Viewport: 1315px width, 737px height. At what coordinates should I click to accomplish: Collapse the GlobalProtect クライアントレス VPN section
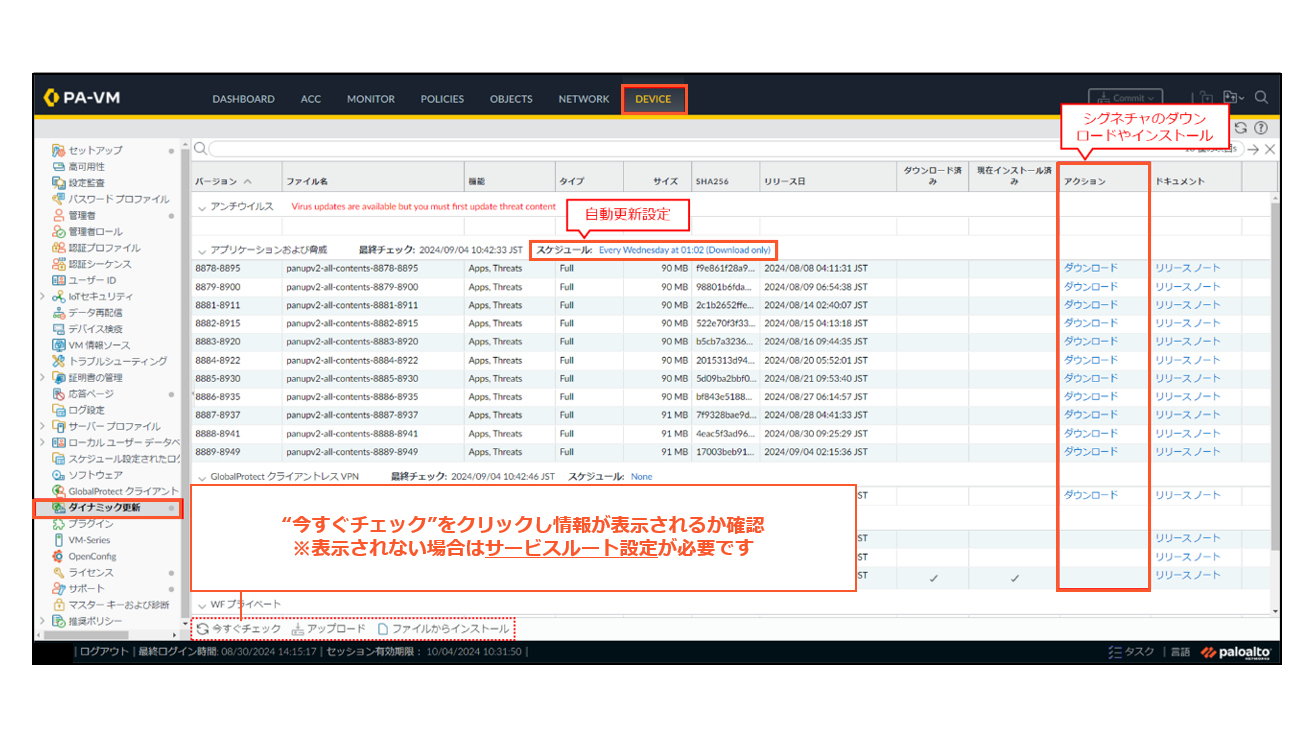pyautogui.click(x=202, y=477)
